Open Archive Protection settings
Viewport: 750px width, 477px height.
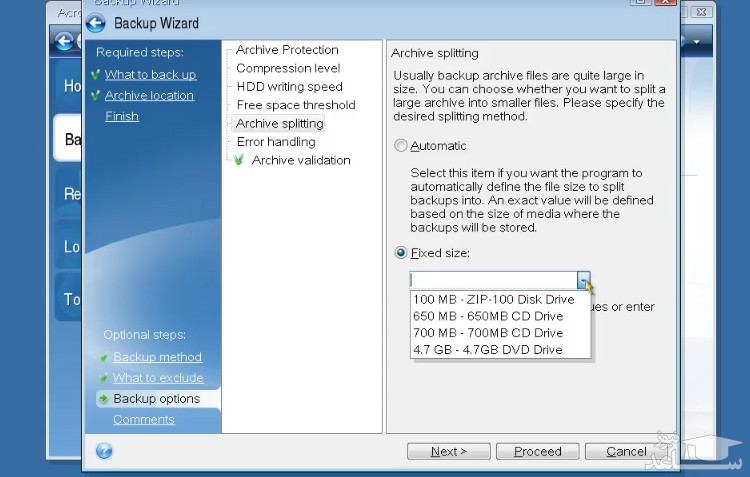pos(287,50)
